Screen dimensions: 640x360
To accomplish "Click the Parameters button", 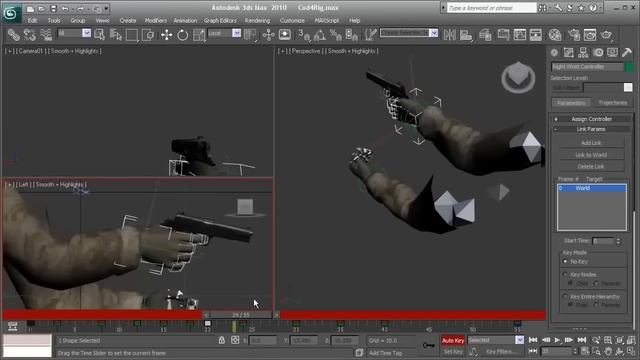I will (x=571, y=103).
